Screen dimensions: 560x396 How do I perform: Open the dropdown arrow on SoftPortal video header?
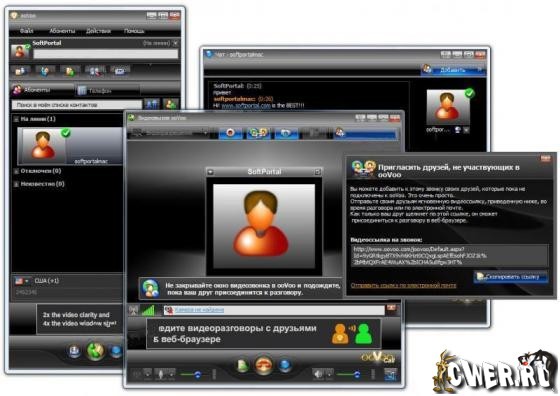pyautogui.click(x=211, y=172)
